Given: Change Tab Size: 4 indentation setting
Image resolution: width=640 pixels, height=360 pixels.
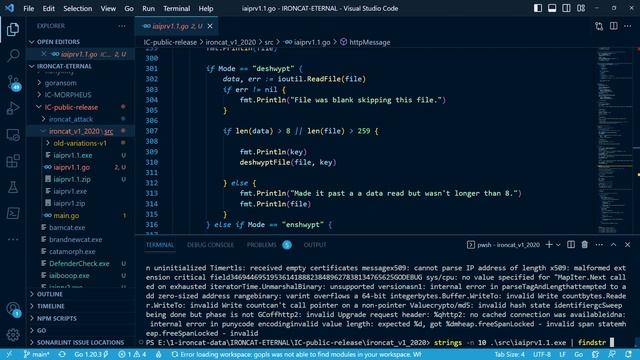Looking at the screenshot, I should [510, 354].
